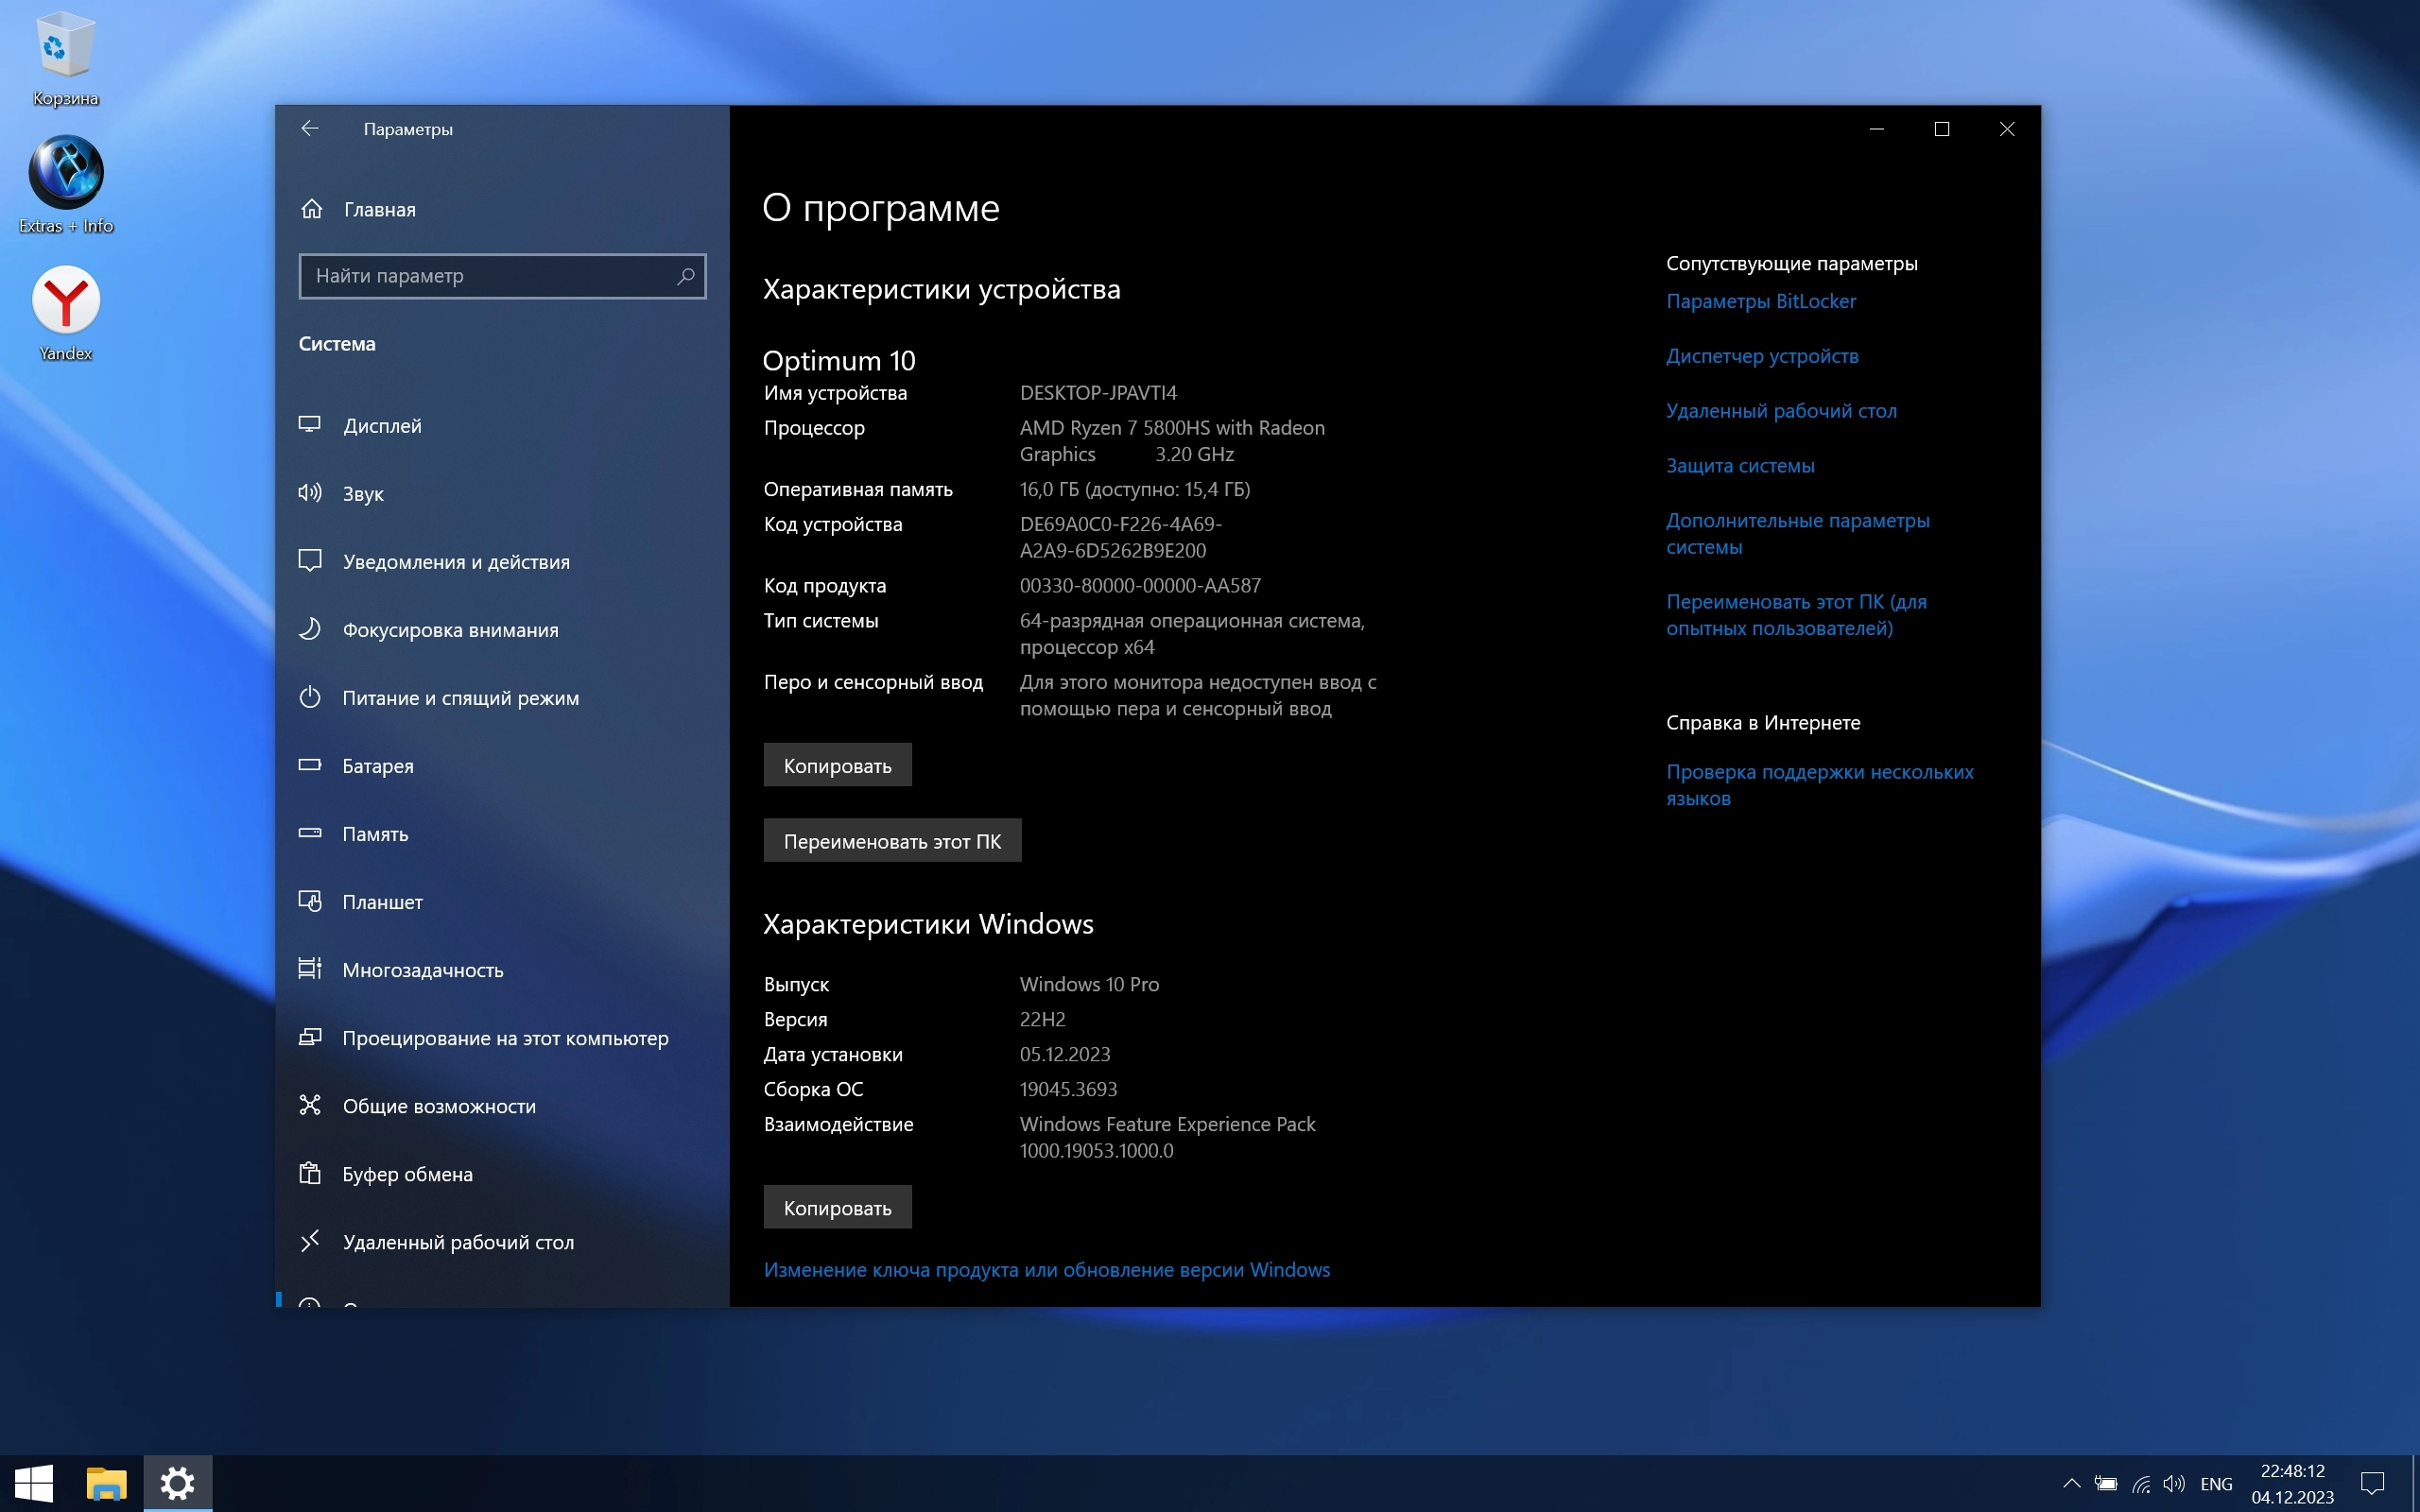Open File Explorer from taskbar
Screen dimensions: 2420x1512
tap(106, 1483)
